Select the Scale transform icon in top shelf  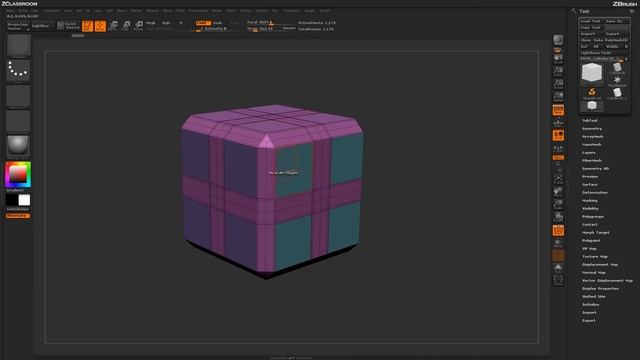click(x=126, y=26)
